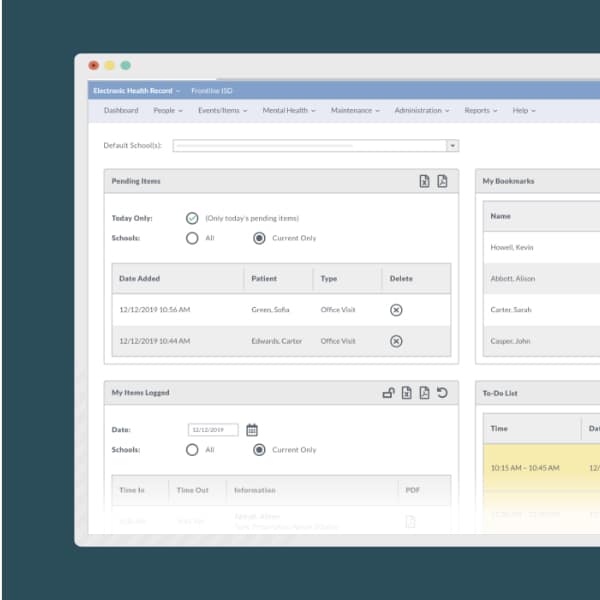Toggle the Today Only checkbox
This screenshot has width=600, height=600.
(x=192, y=218)
